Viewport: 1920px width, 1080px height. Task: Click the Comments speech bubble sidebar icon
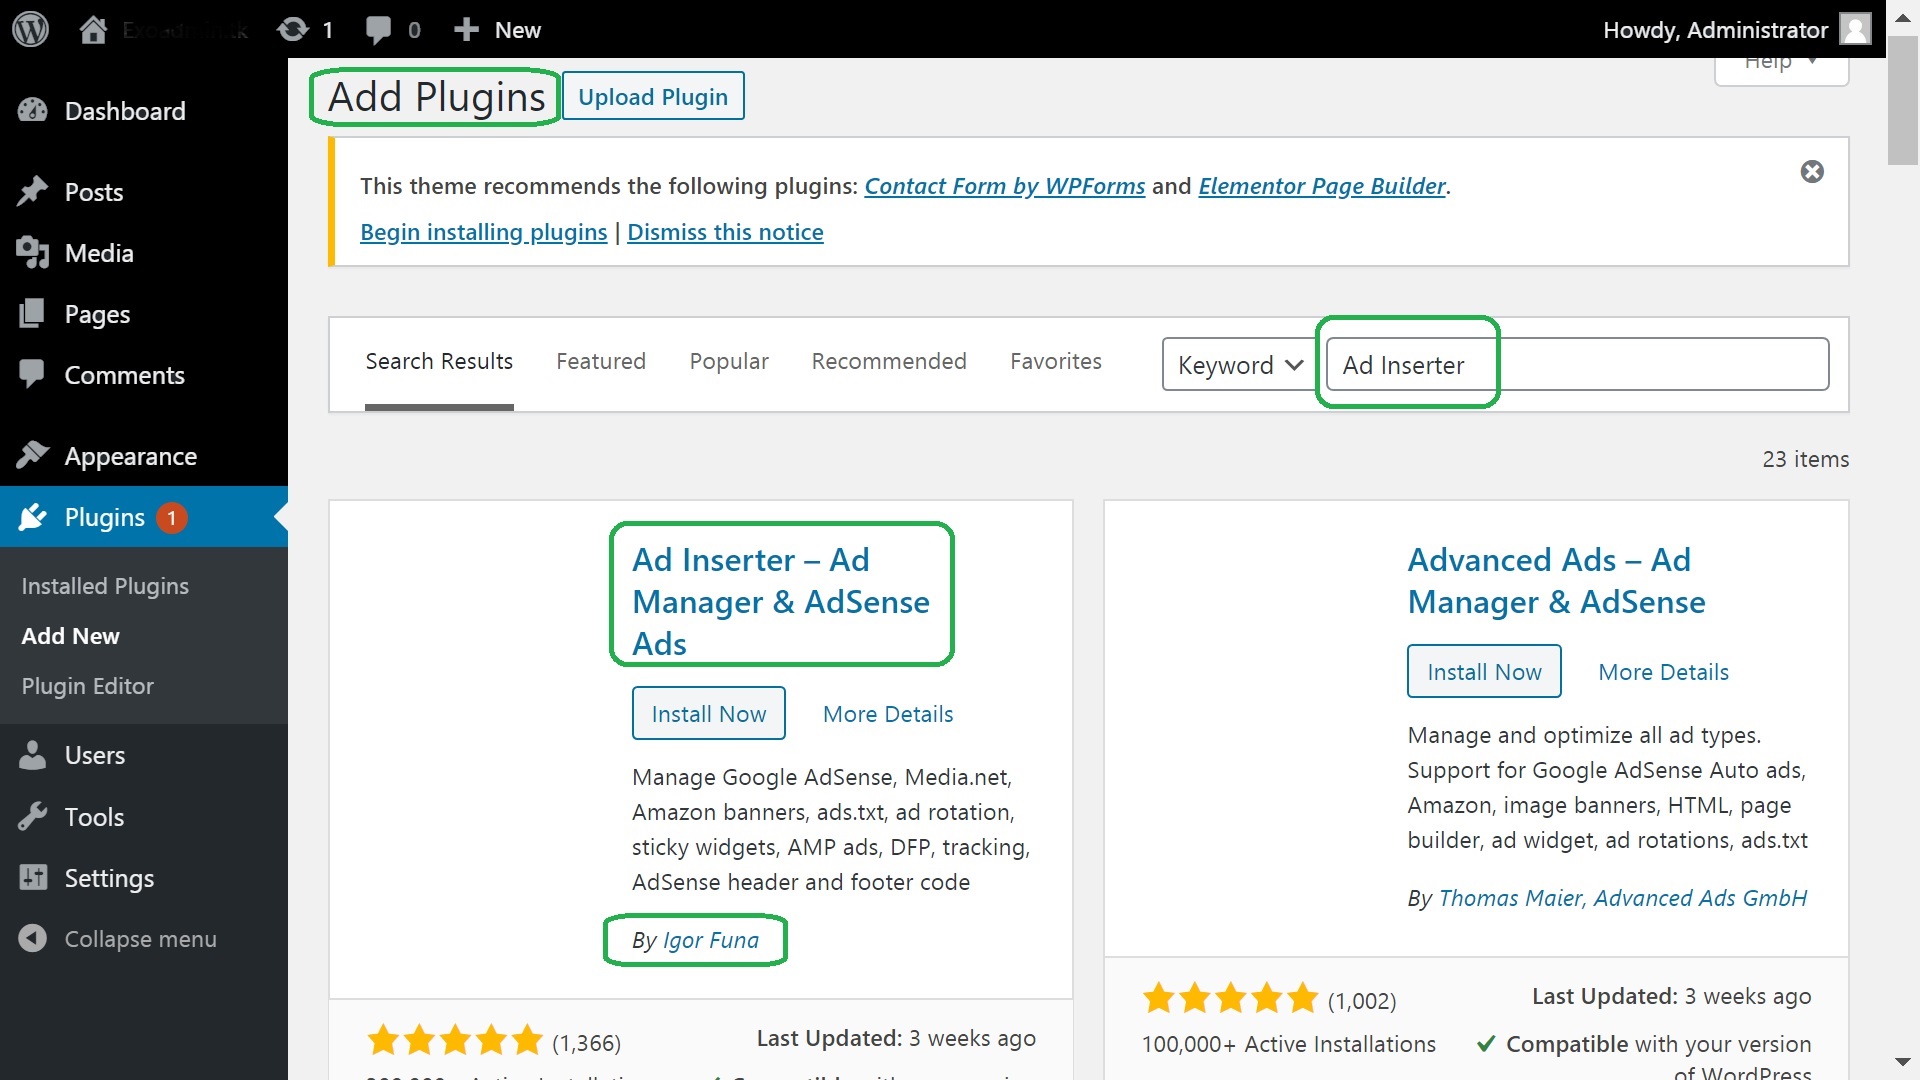coord(32,374)
